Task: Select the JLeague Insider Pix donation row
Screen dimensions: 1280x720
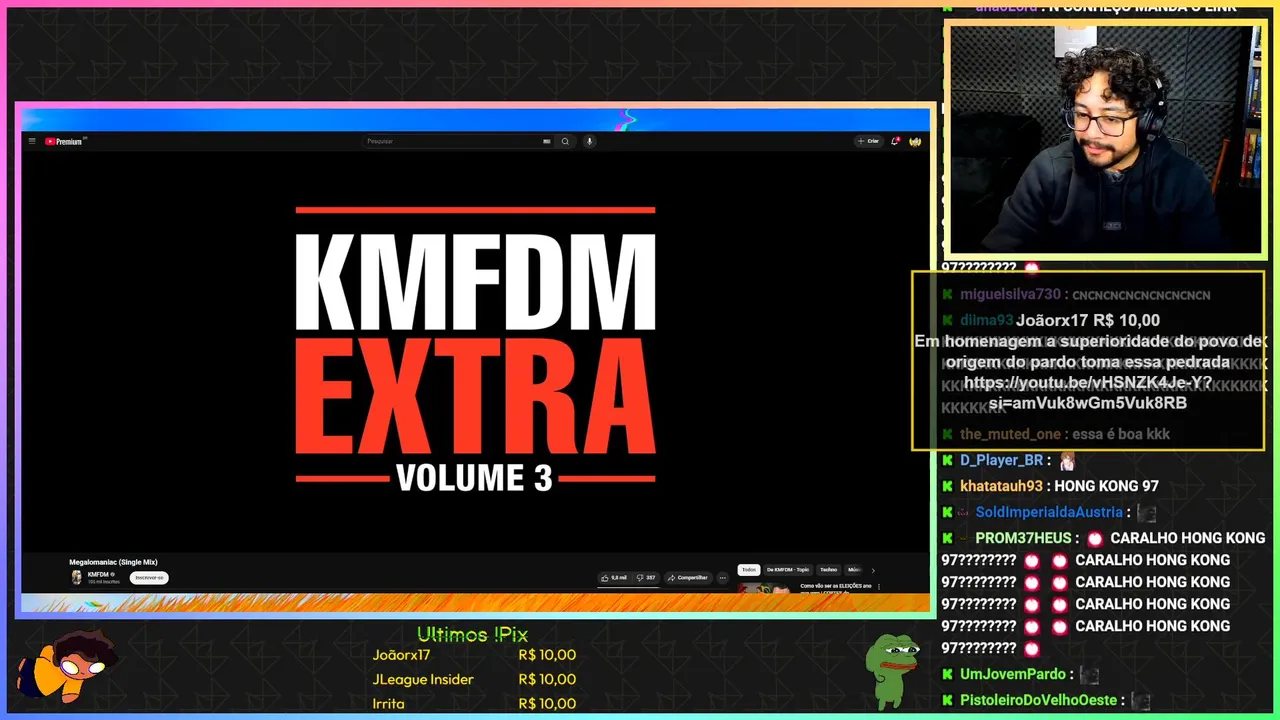Action: pyautogui.click(x=474, y=679)
